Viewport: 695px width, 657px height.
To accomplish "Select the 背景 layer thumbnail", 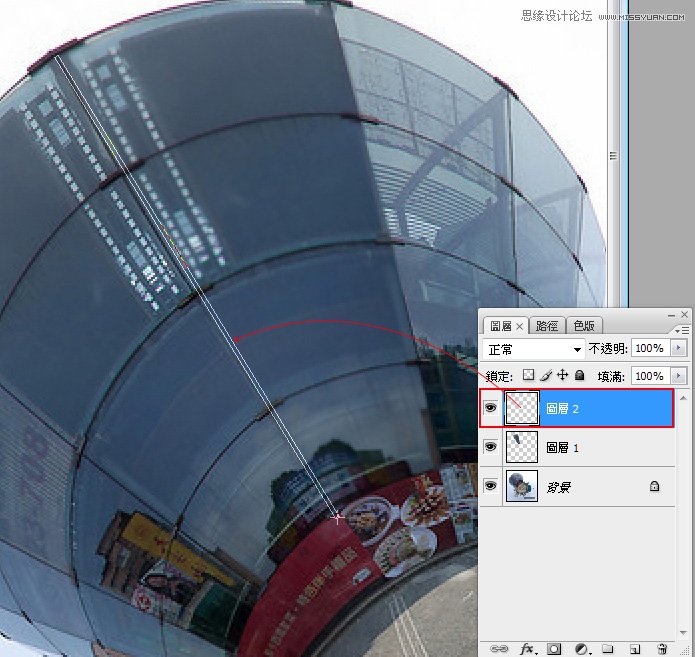I will [522, 486].
